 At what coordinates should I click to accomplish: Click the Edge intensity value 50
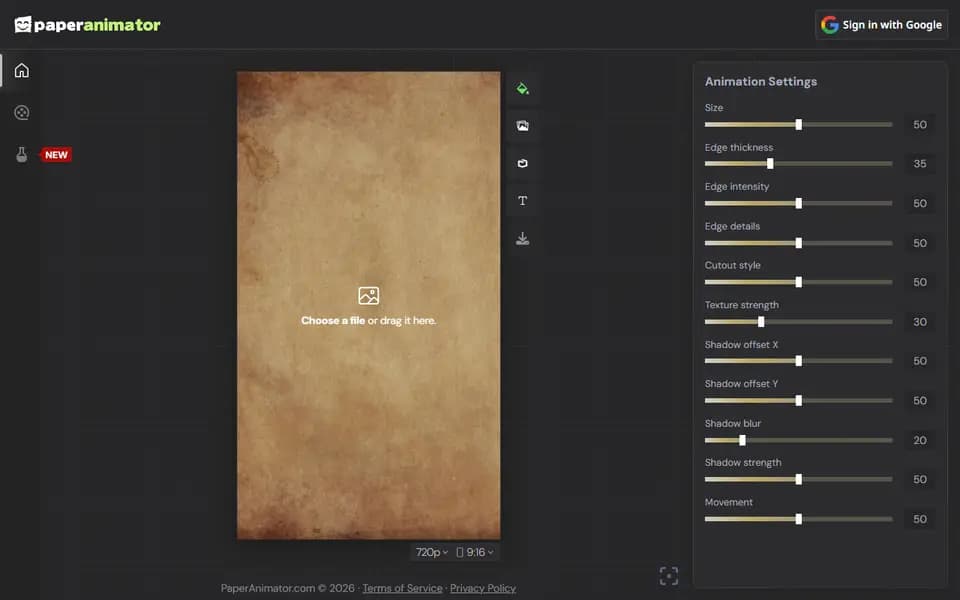tap(920, 203)
